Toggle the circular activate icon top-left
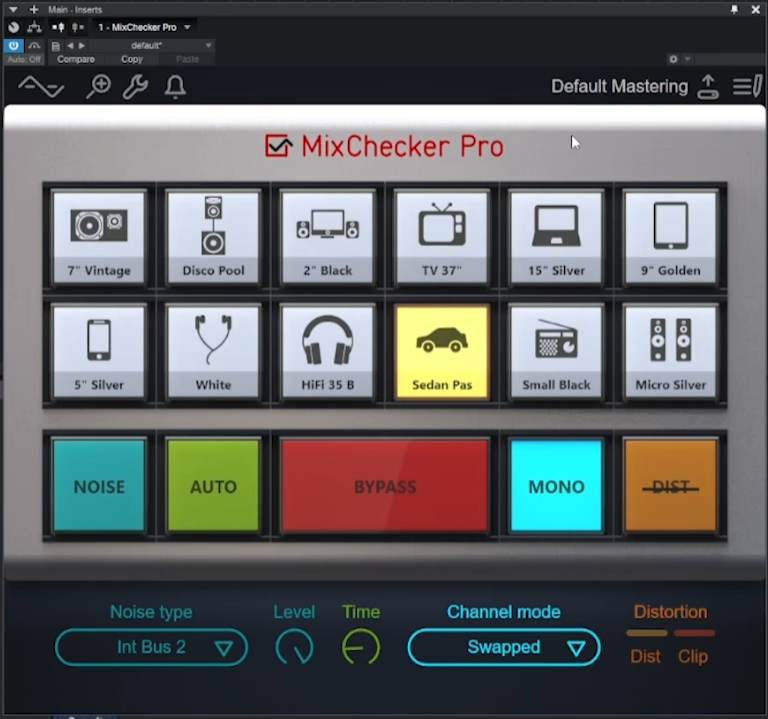Viewport: 768px width, 719px height. pos(14,27)
